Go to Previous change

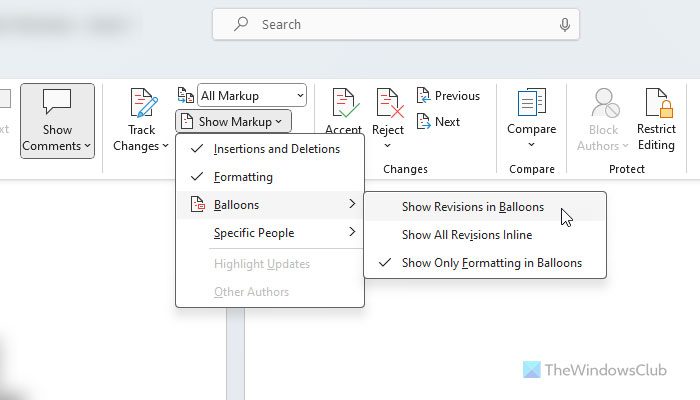pos(448,96)
